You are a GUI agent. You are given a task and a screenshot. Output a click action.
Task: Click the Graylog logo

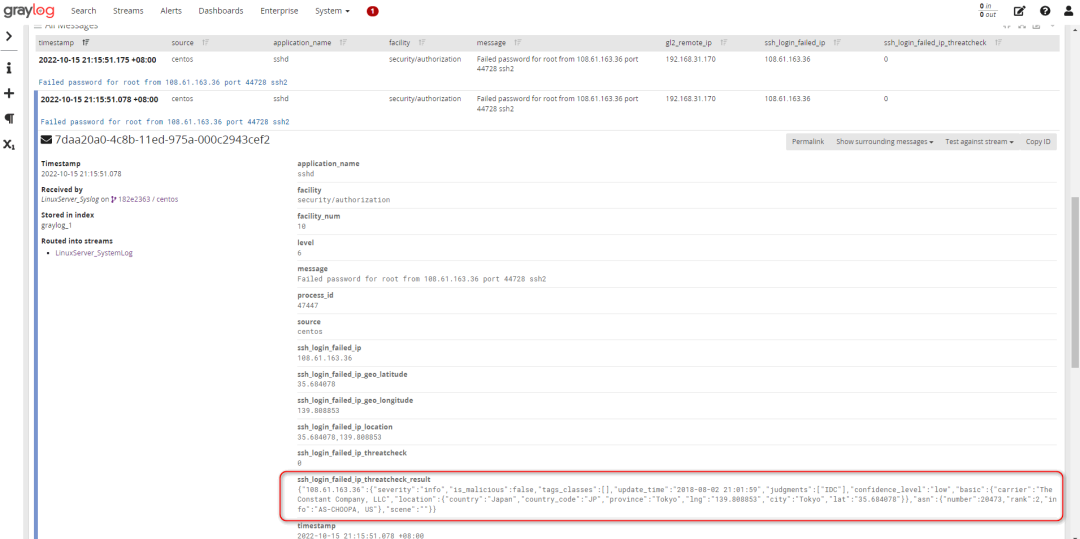30,11
